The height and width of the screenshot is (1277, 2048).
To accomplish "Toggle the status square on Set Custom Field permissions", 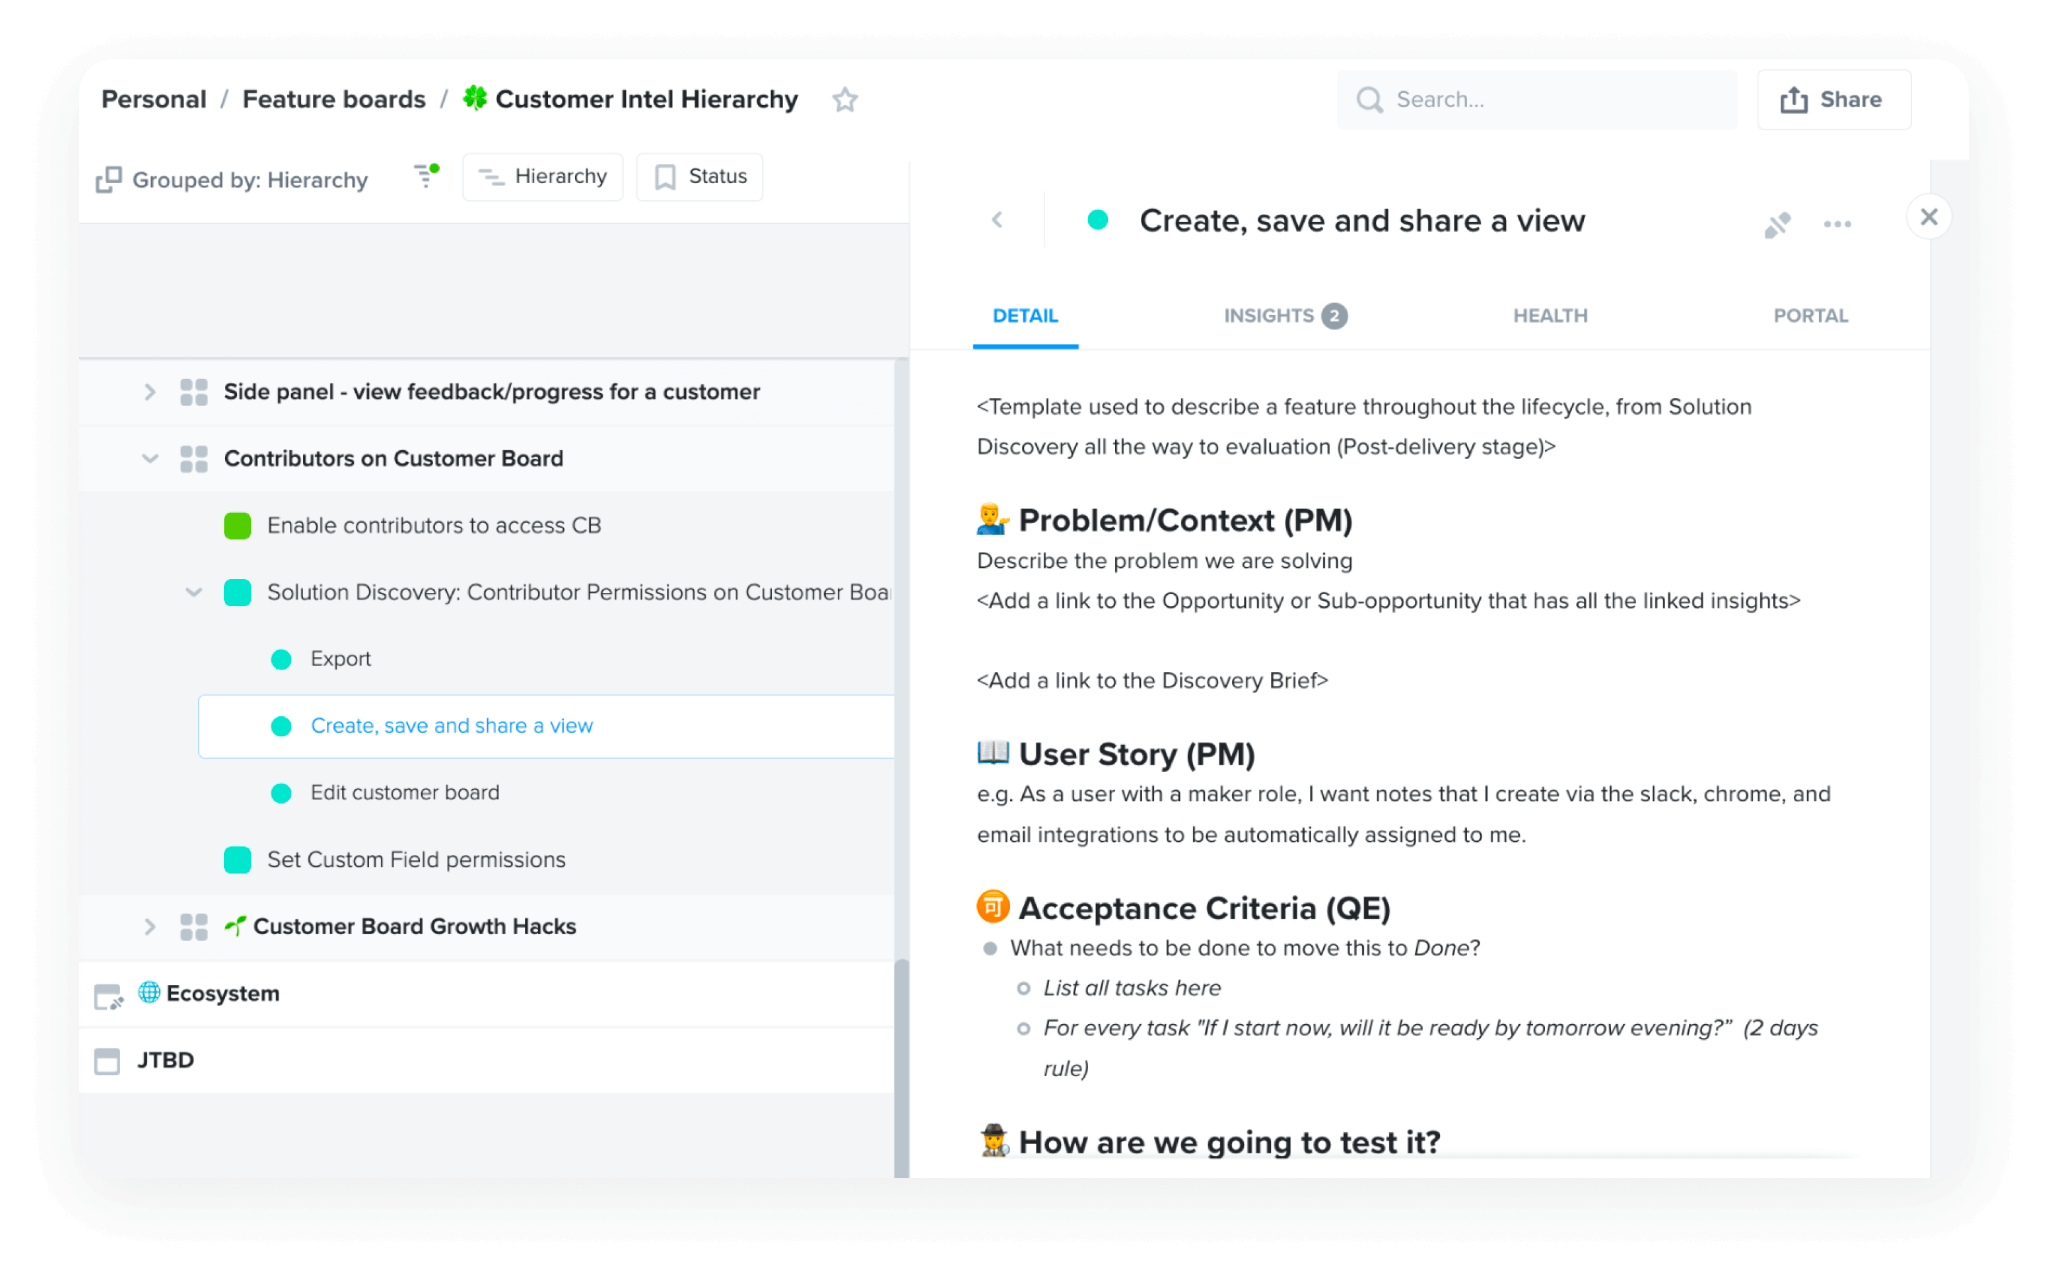I will pos(237,859).
